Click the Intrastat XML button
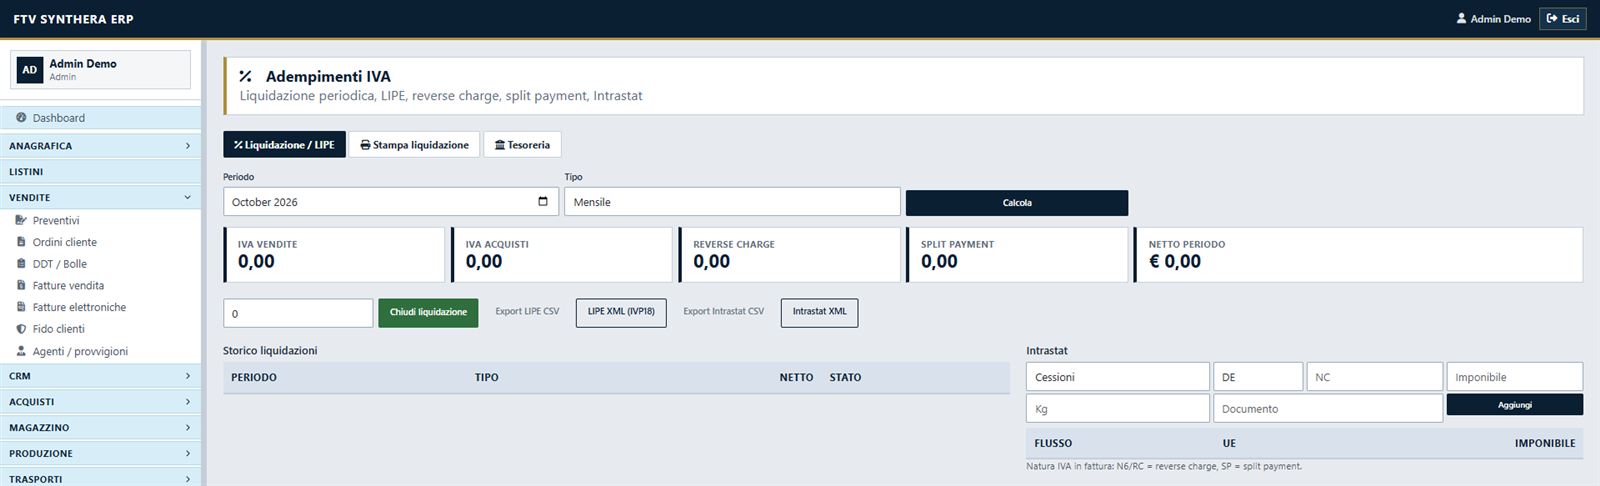 pos(819,312)
